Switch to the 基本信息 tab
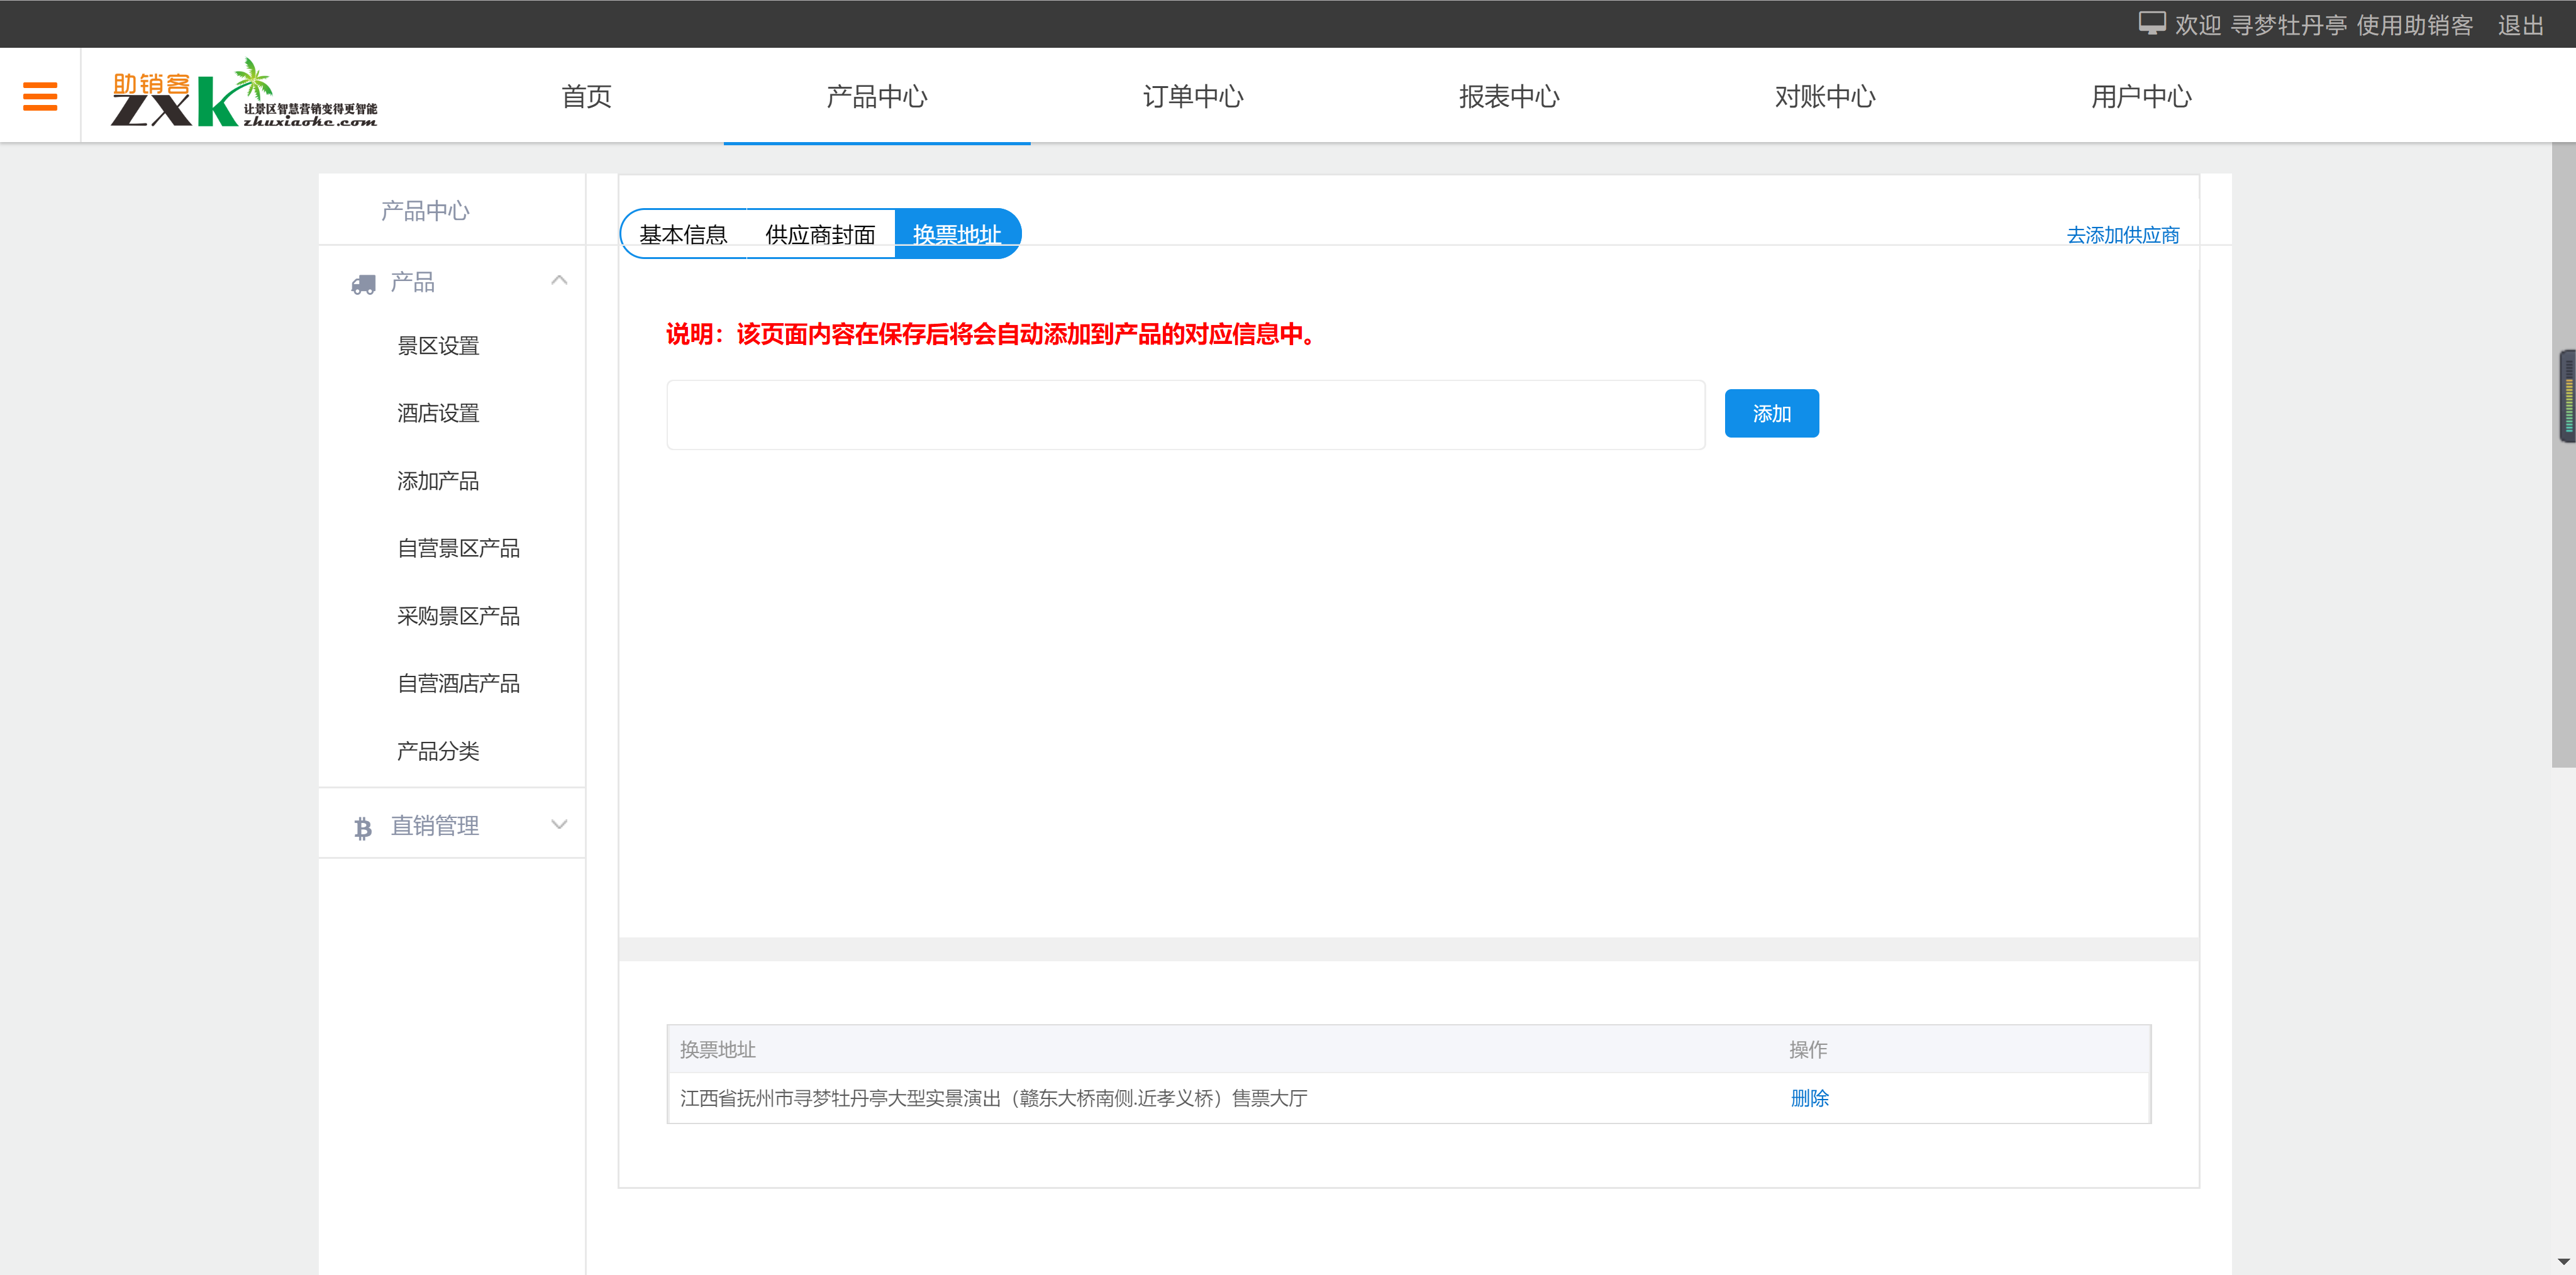2576x1275 pixels. (x=684, y=234)
